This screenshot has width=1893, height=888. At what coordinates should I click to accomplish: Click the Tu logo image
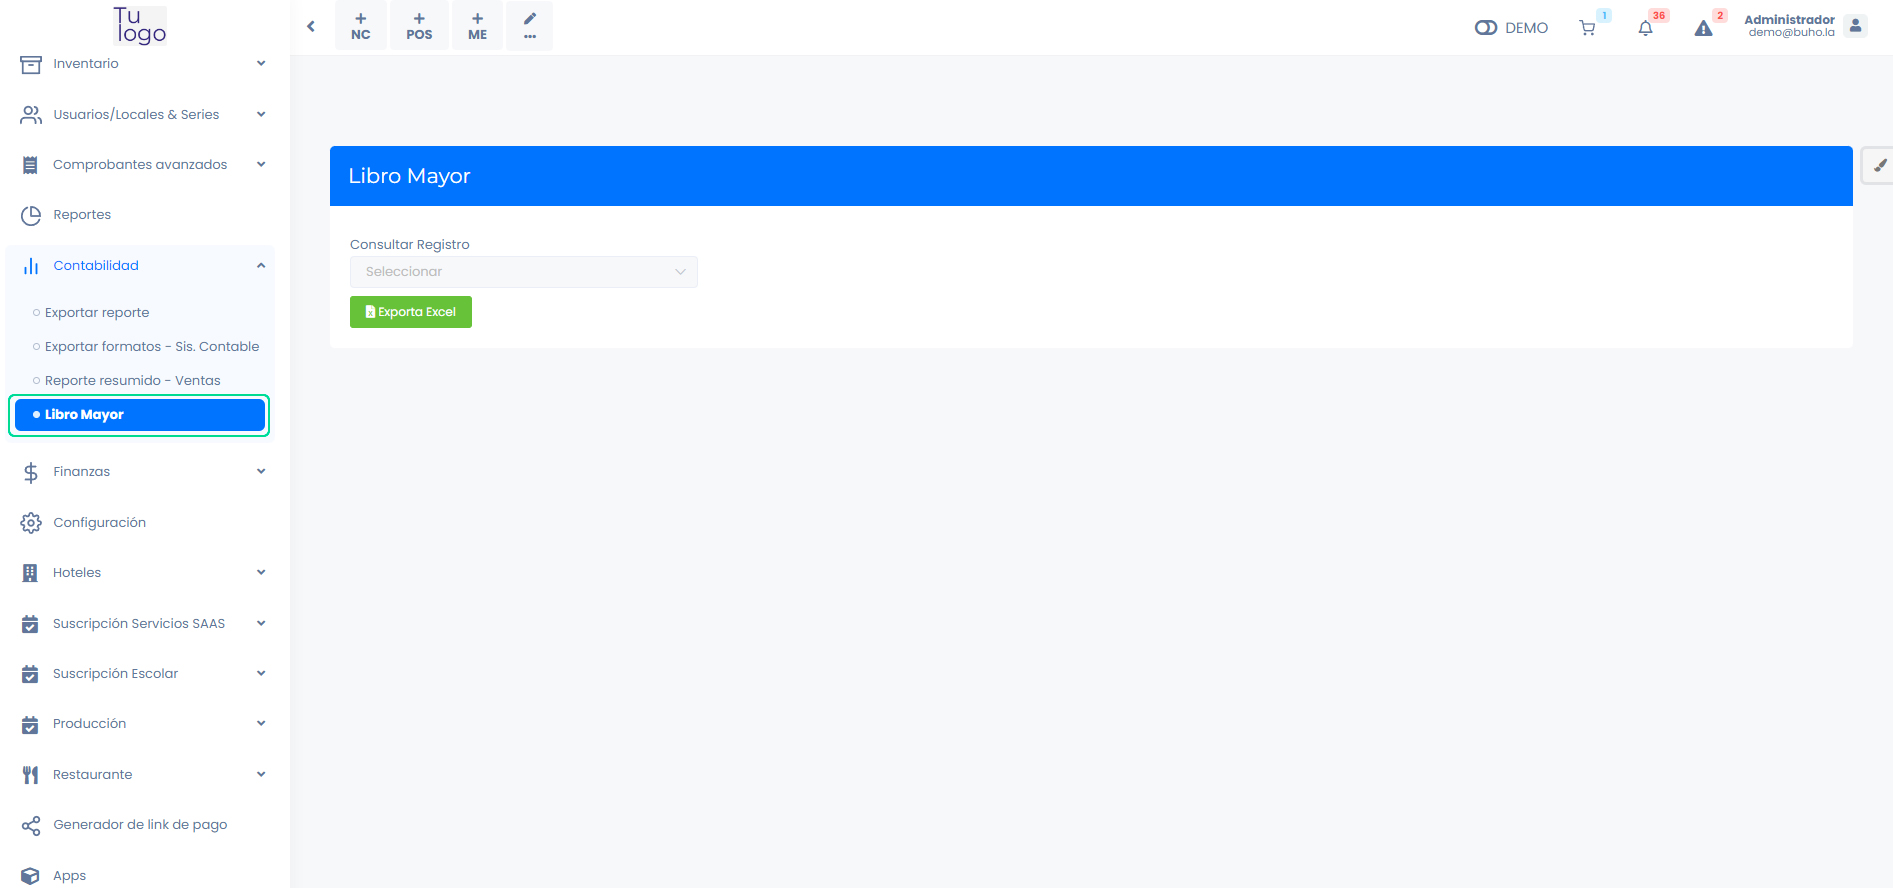139,25
